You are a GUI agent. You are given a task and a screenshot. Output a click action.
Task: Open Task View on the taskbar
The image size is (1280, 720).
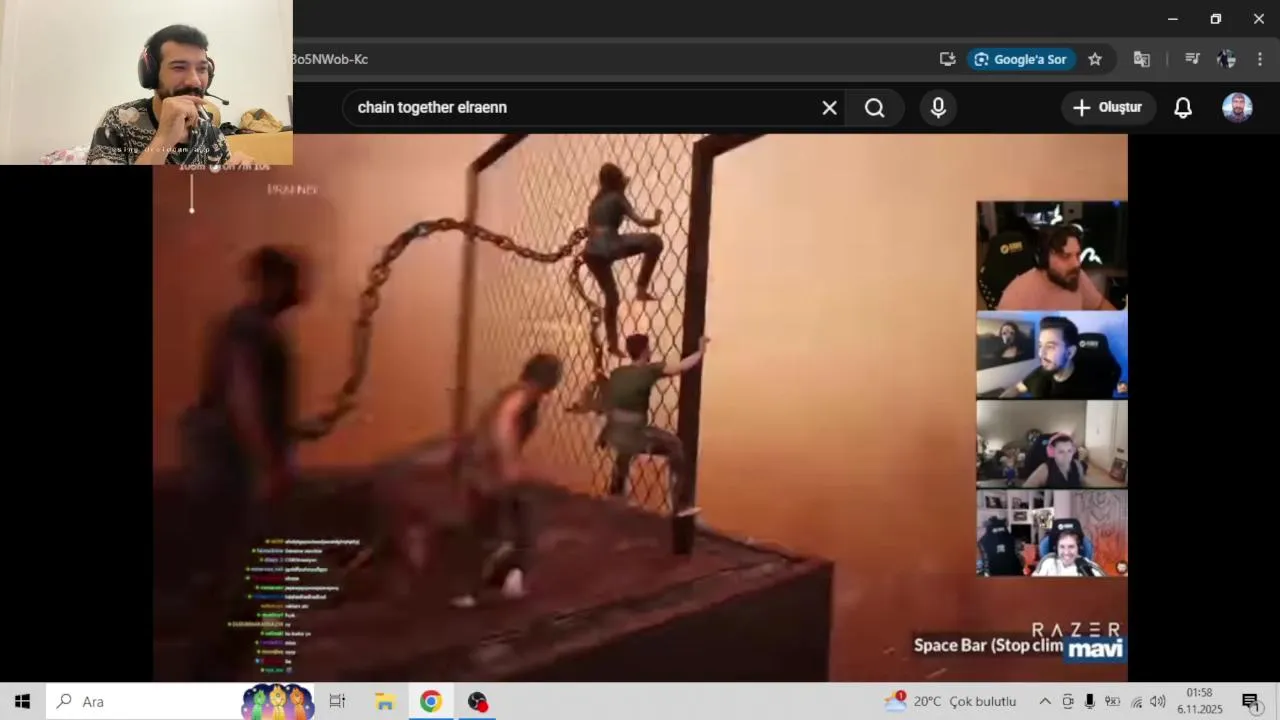(x=337, y=701)
